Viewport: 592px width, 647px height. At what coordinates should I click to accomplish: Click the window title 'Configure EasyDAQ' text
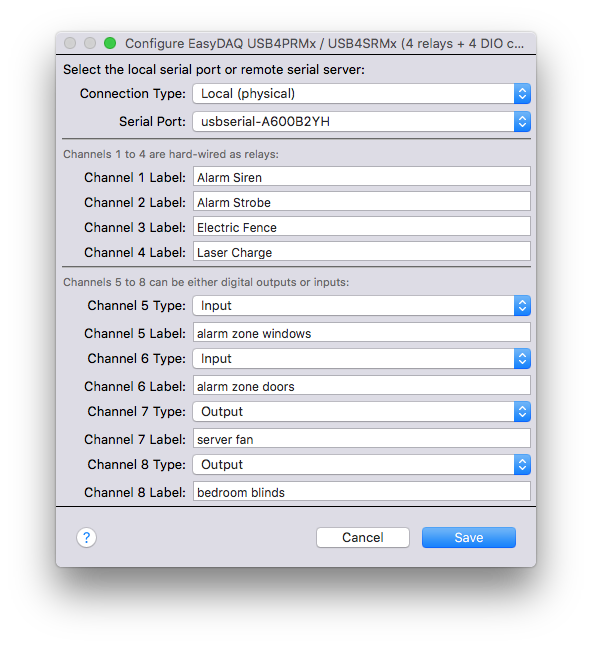click(324, 43)
